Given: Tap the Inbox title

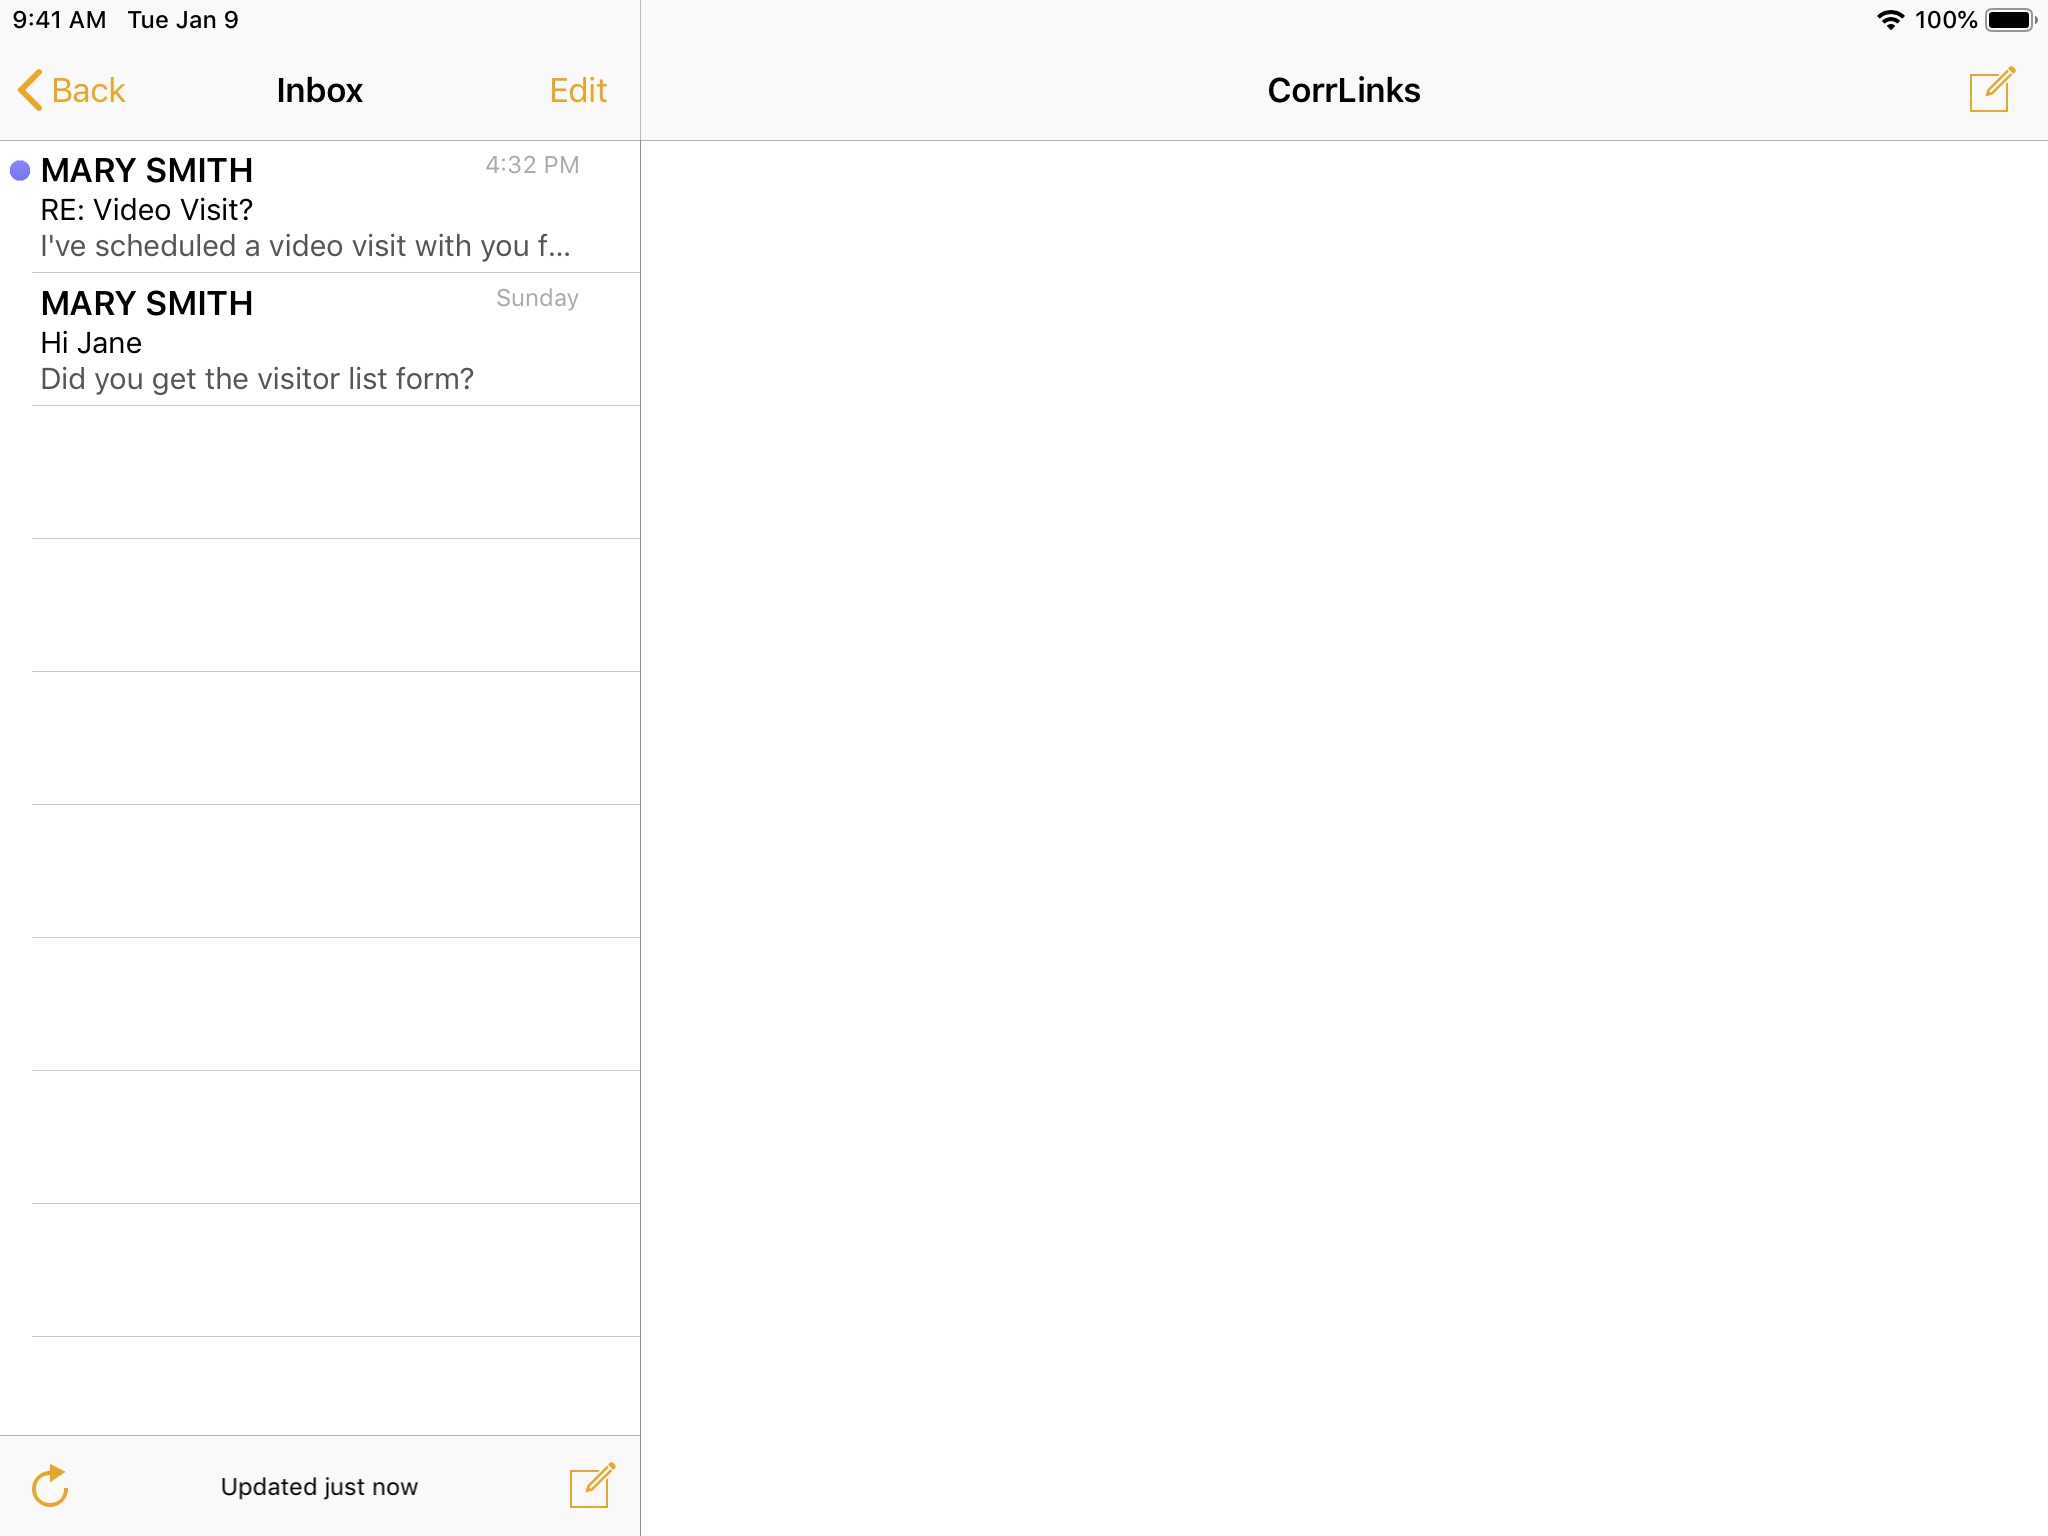Looking at the screenshot, I should (319, 90).
